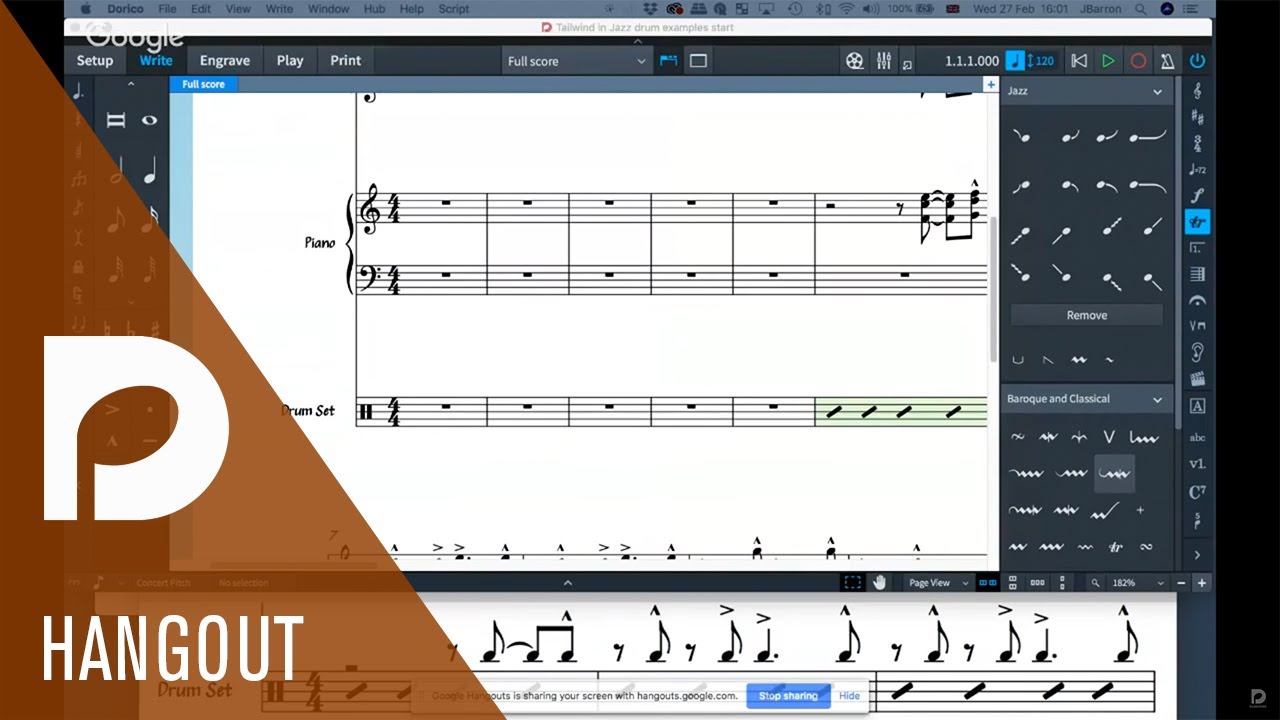This screenshot has height=720, width=1280.
Task: Open the Tempo panel icon
Action: tap(1197, 169)
